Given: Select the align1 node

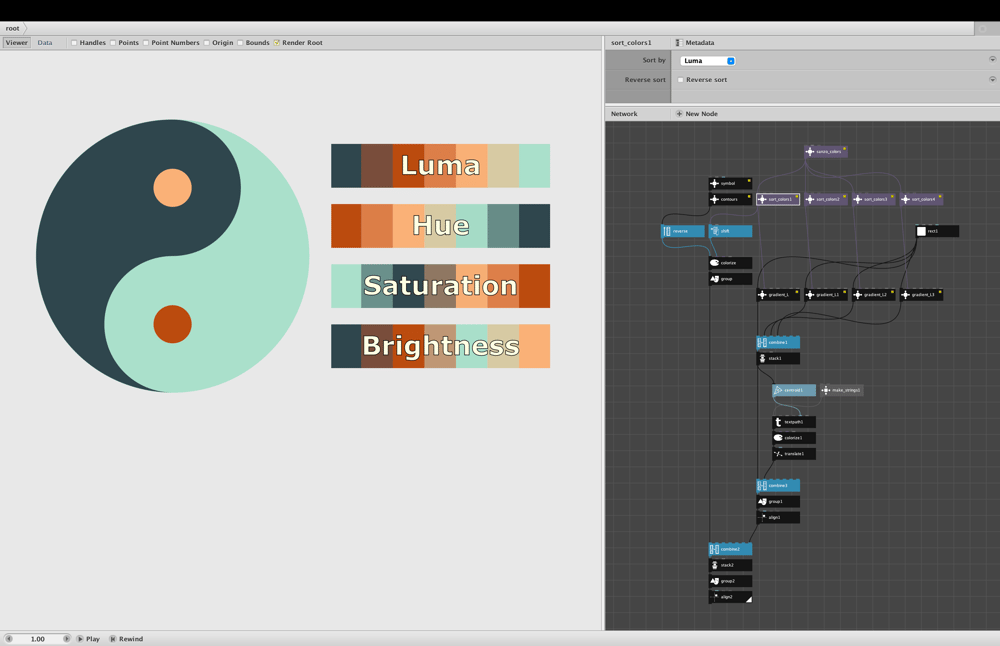Looking at the screenshot, I should [x=778, y=518].
